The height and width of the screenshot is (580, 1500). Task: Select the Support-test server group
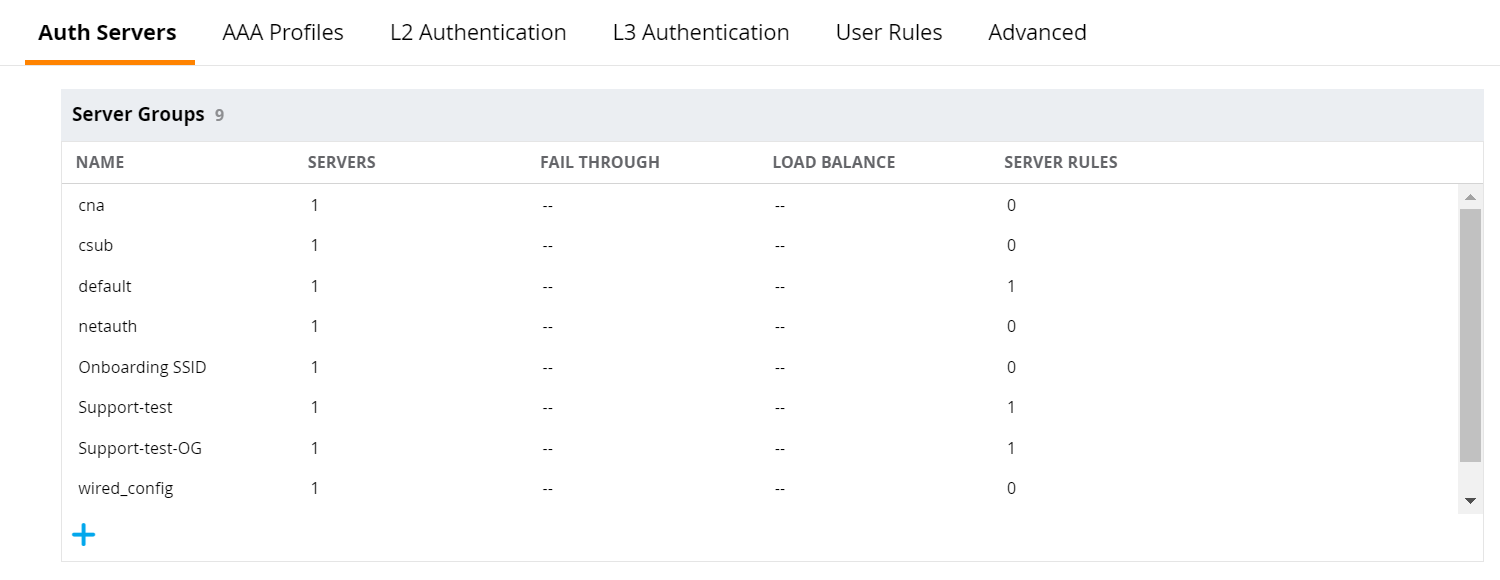pos(760,407)
